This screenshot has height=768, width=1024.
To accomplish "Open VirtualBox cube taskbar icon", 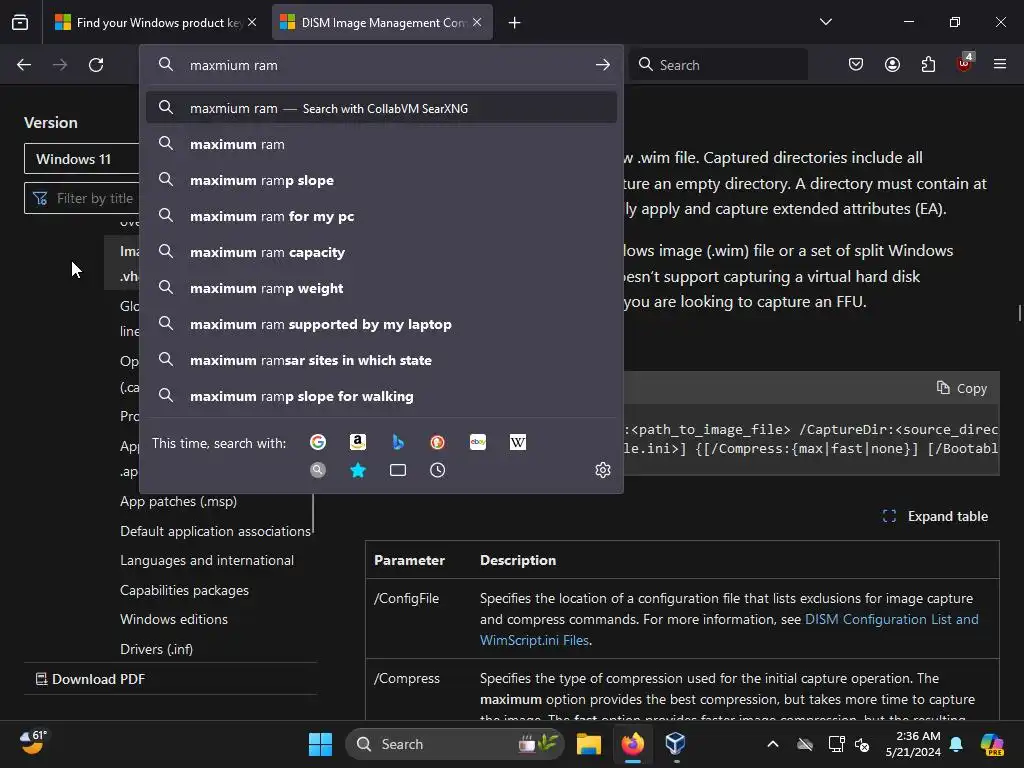I will point(675,744).
